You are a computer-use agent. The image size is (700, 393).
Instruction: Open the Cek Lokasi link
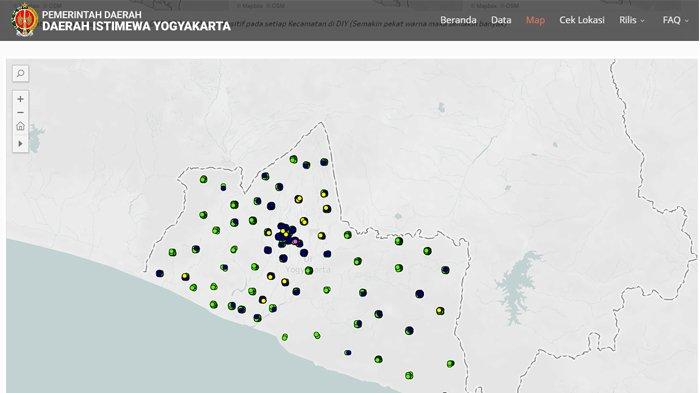click(x=582, y=20)
